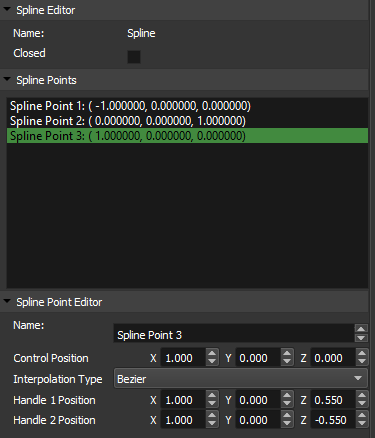
Task: Decrease Control Position Z value
Action: (x=362, y=361)
